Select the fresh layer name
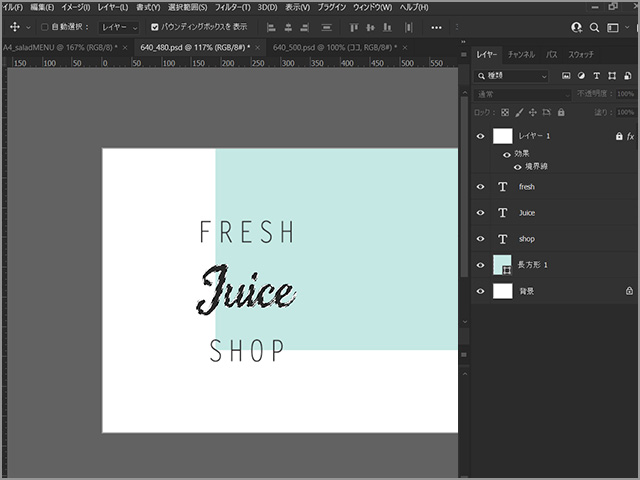The height and width of the screenshot is (480, 640). coord(527,187)
